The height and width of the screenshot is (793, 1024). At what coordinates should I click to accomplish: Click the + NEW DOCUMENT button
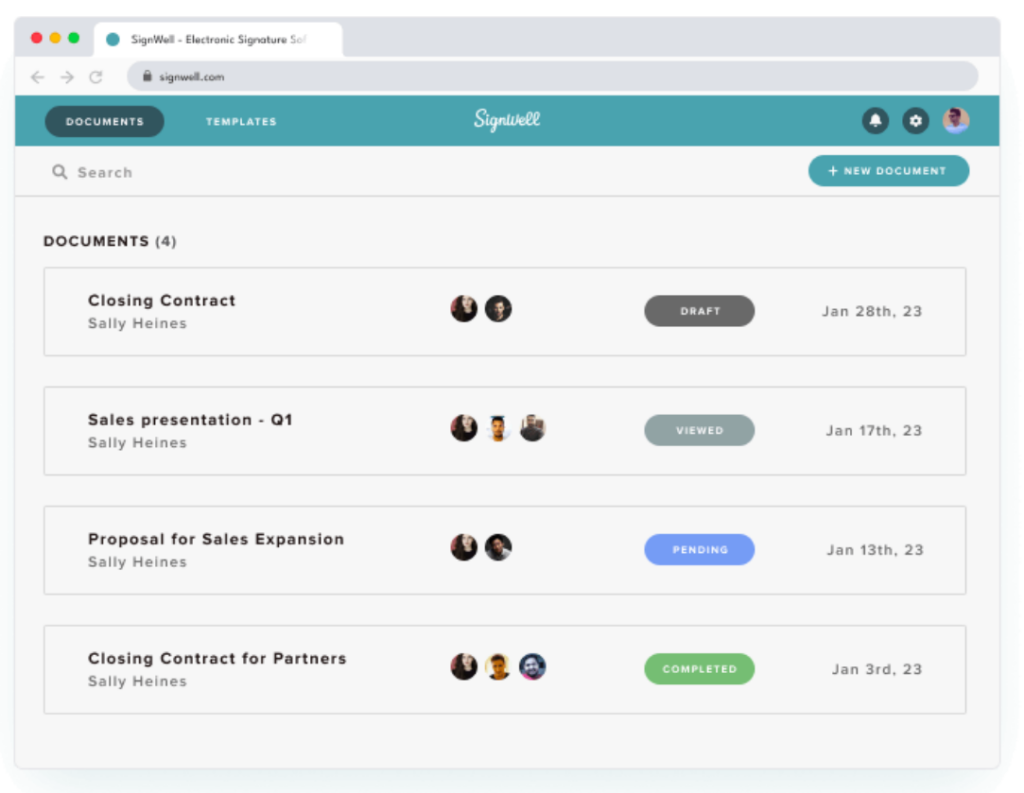click(888, 170)
